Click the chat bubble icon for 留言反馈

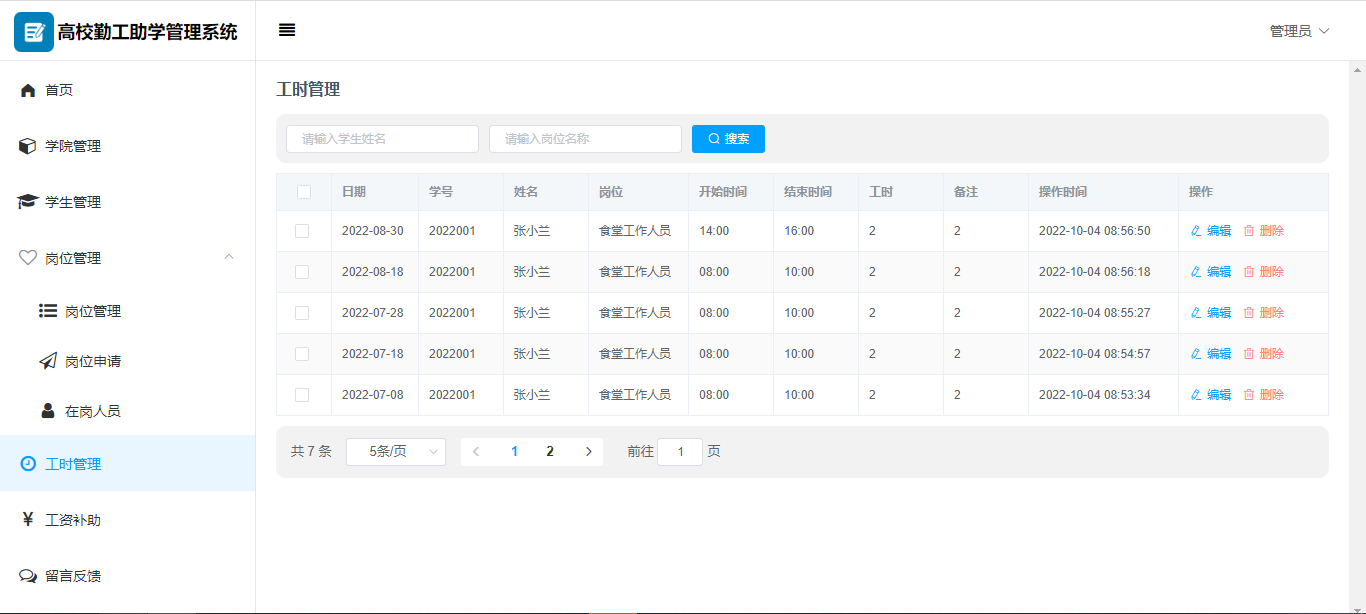28,576
